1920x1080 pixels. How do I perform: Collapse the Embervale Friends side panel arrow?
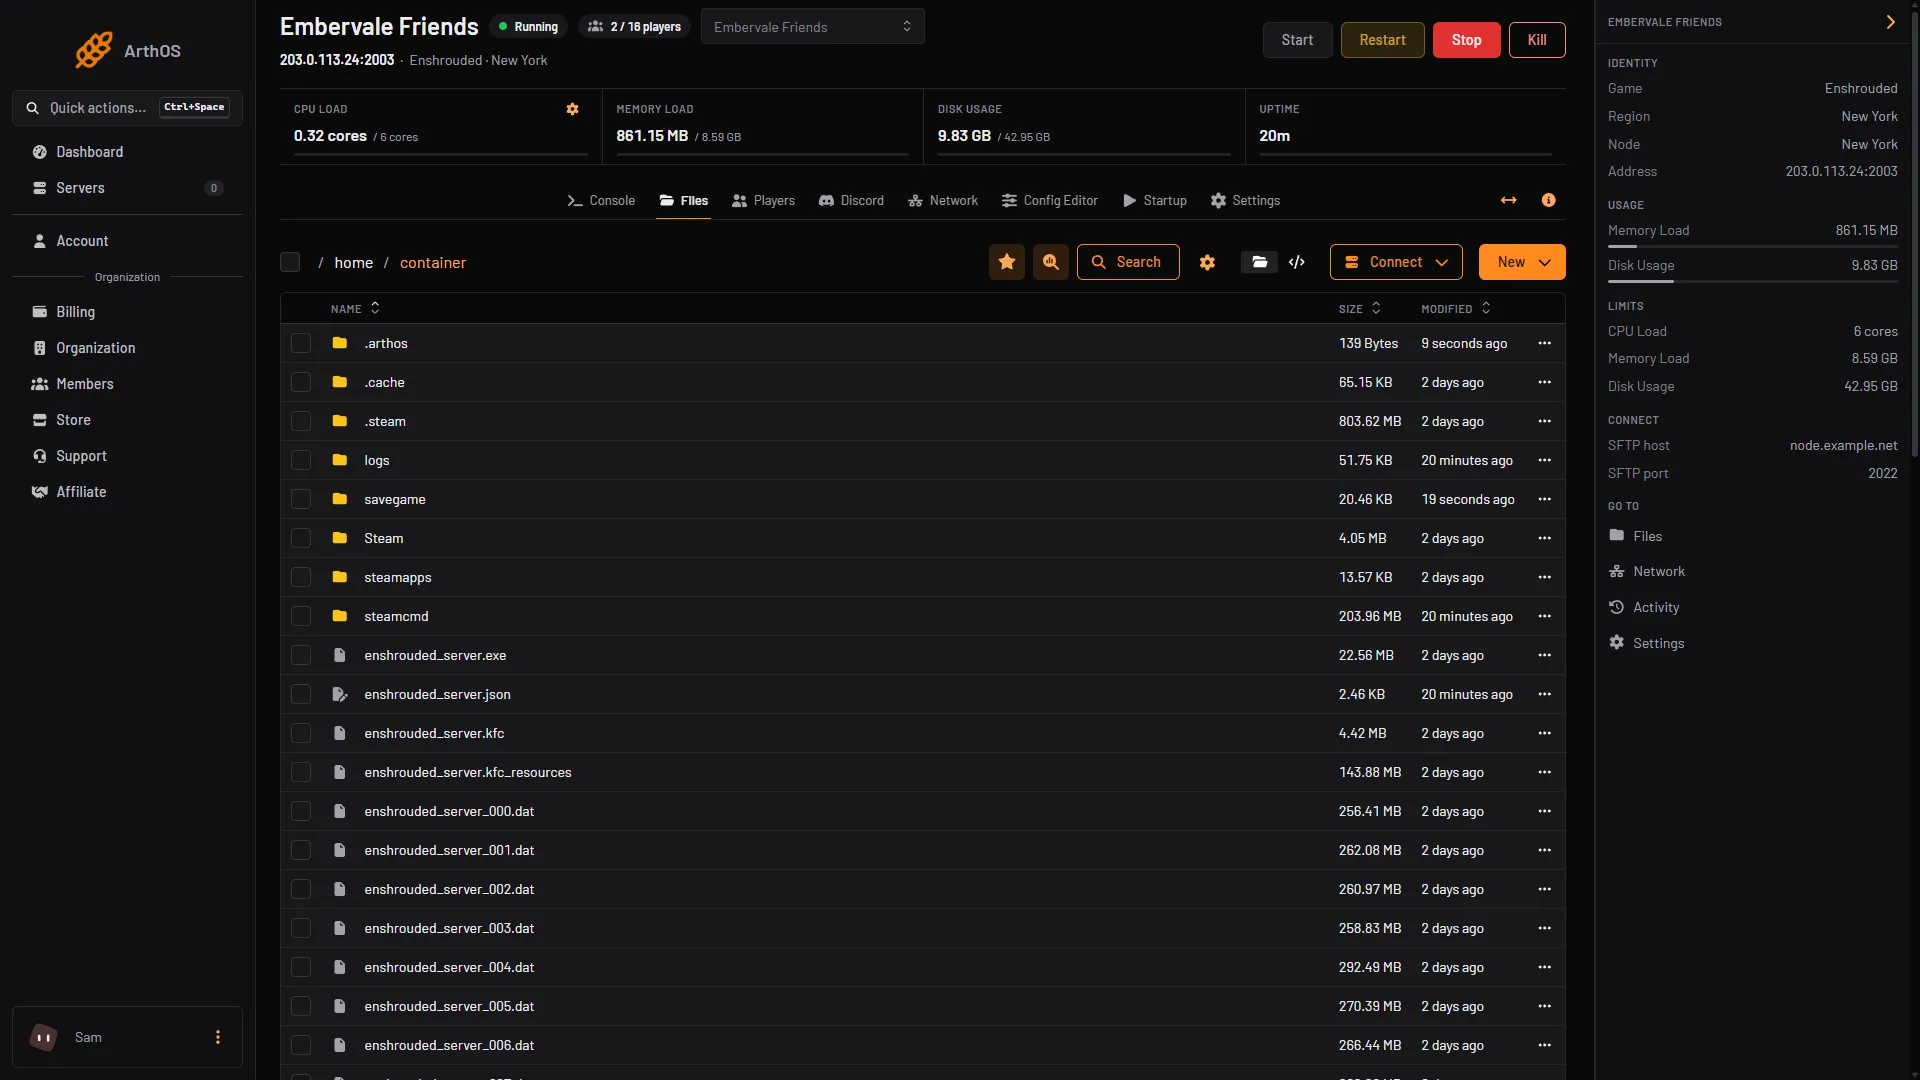pos(1890,22)
